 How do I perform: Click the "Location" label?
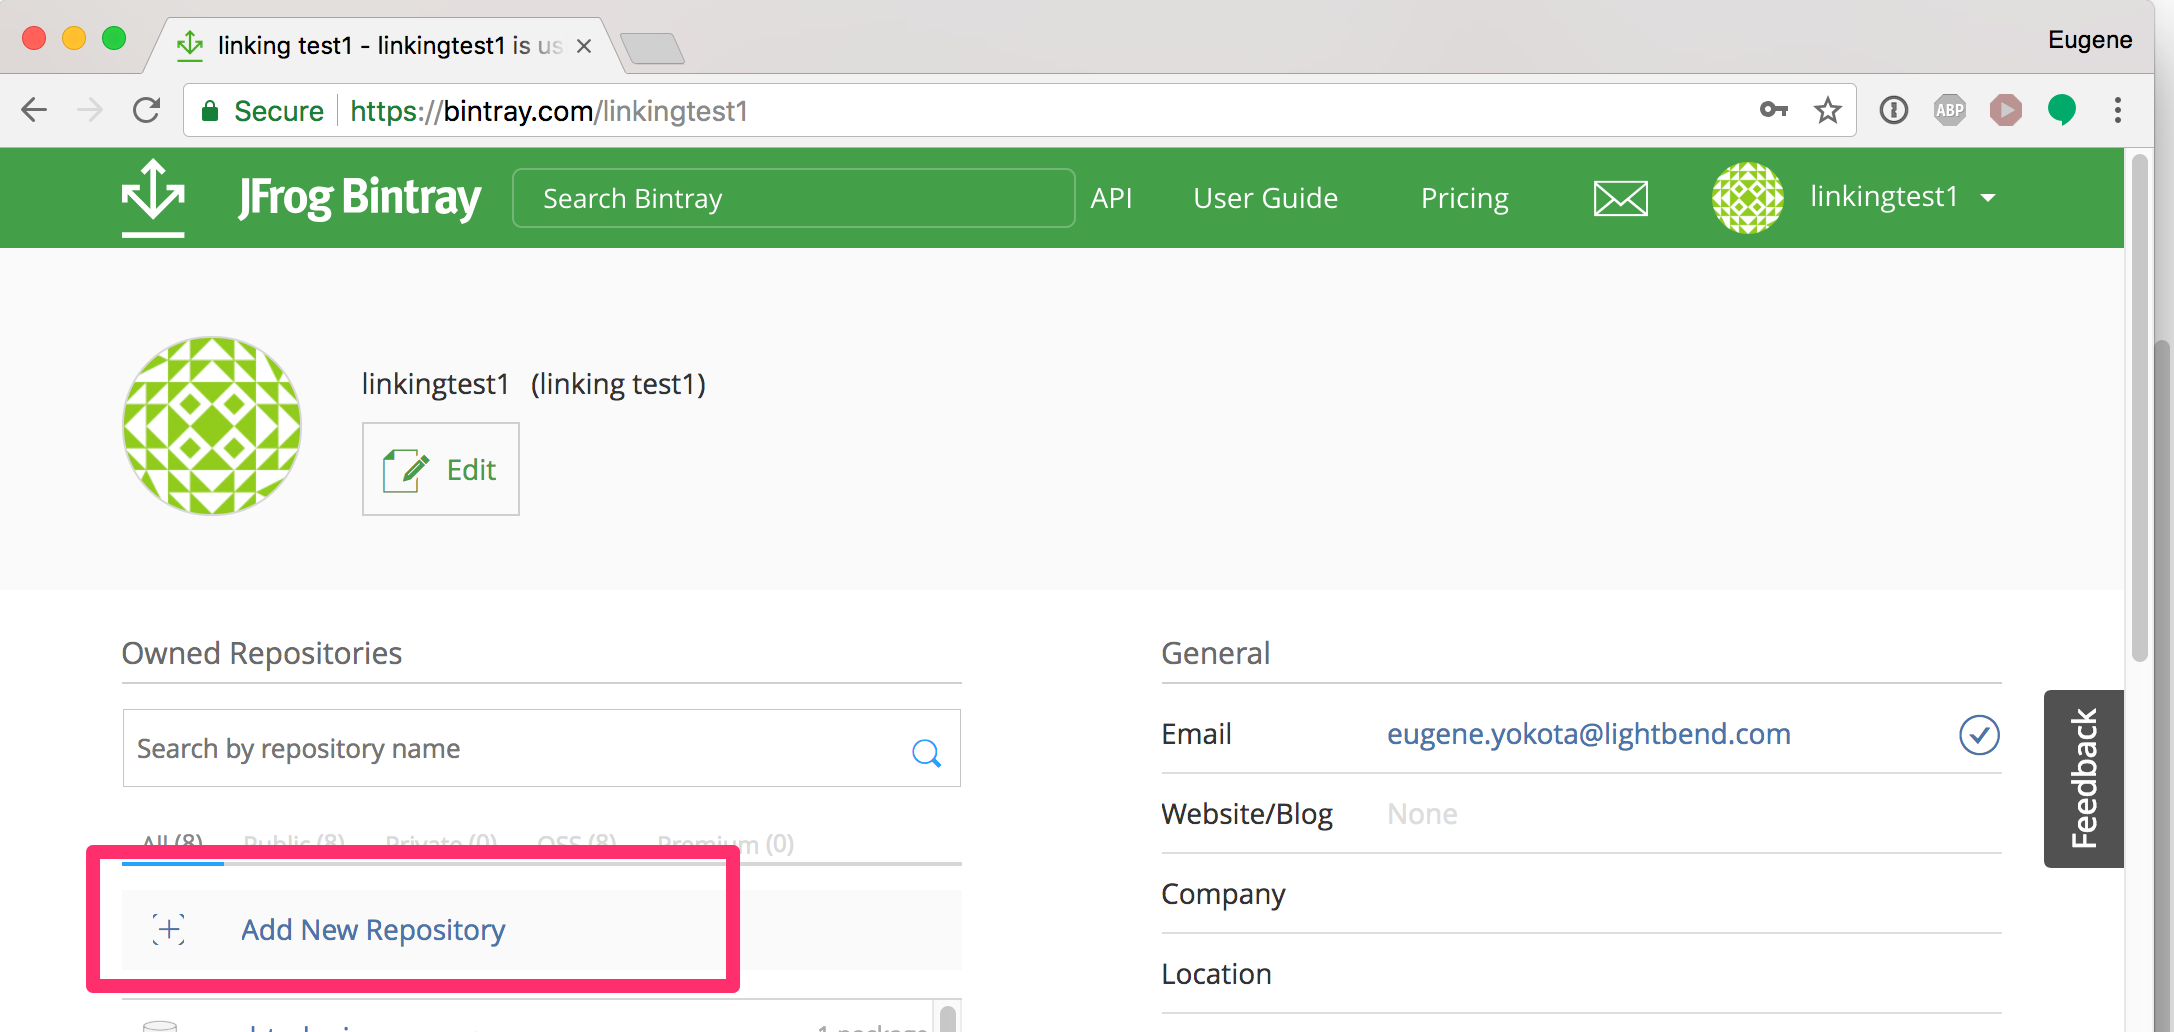tap(1216, 974)
